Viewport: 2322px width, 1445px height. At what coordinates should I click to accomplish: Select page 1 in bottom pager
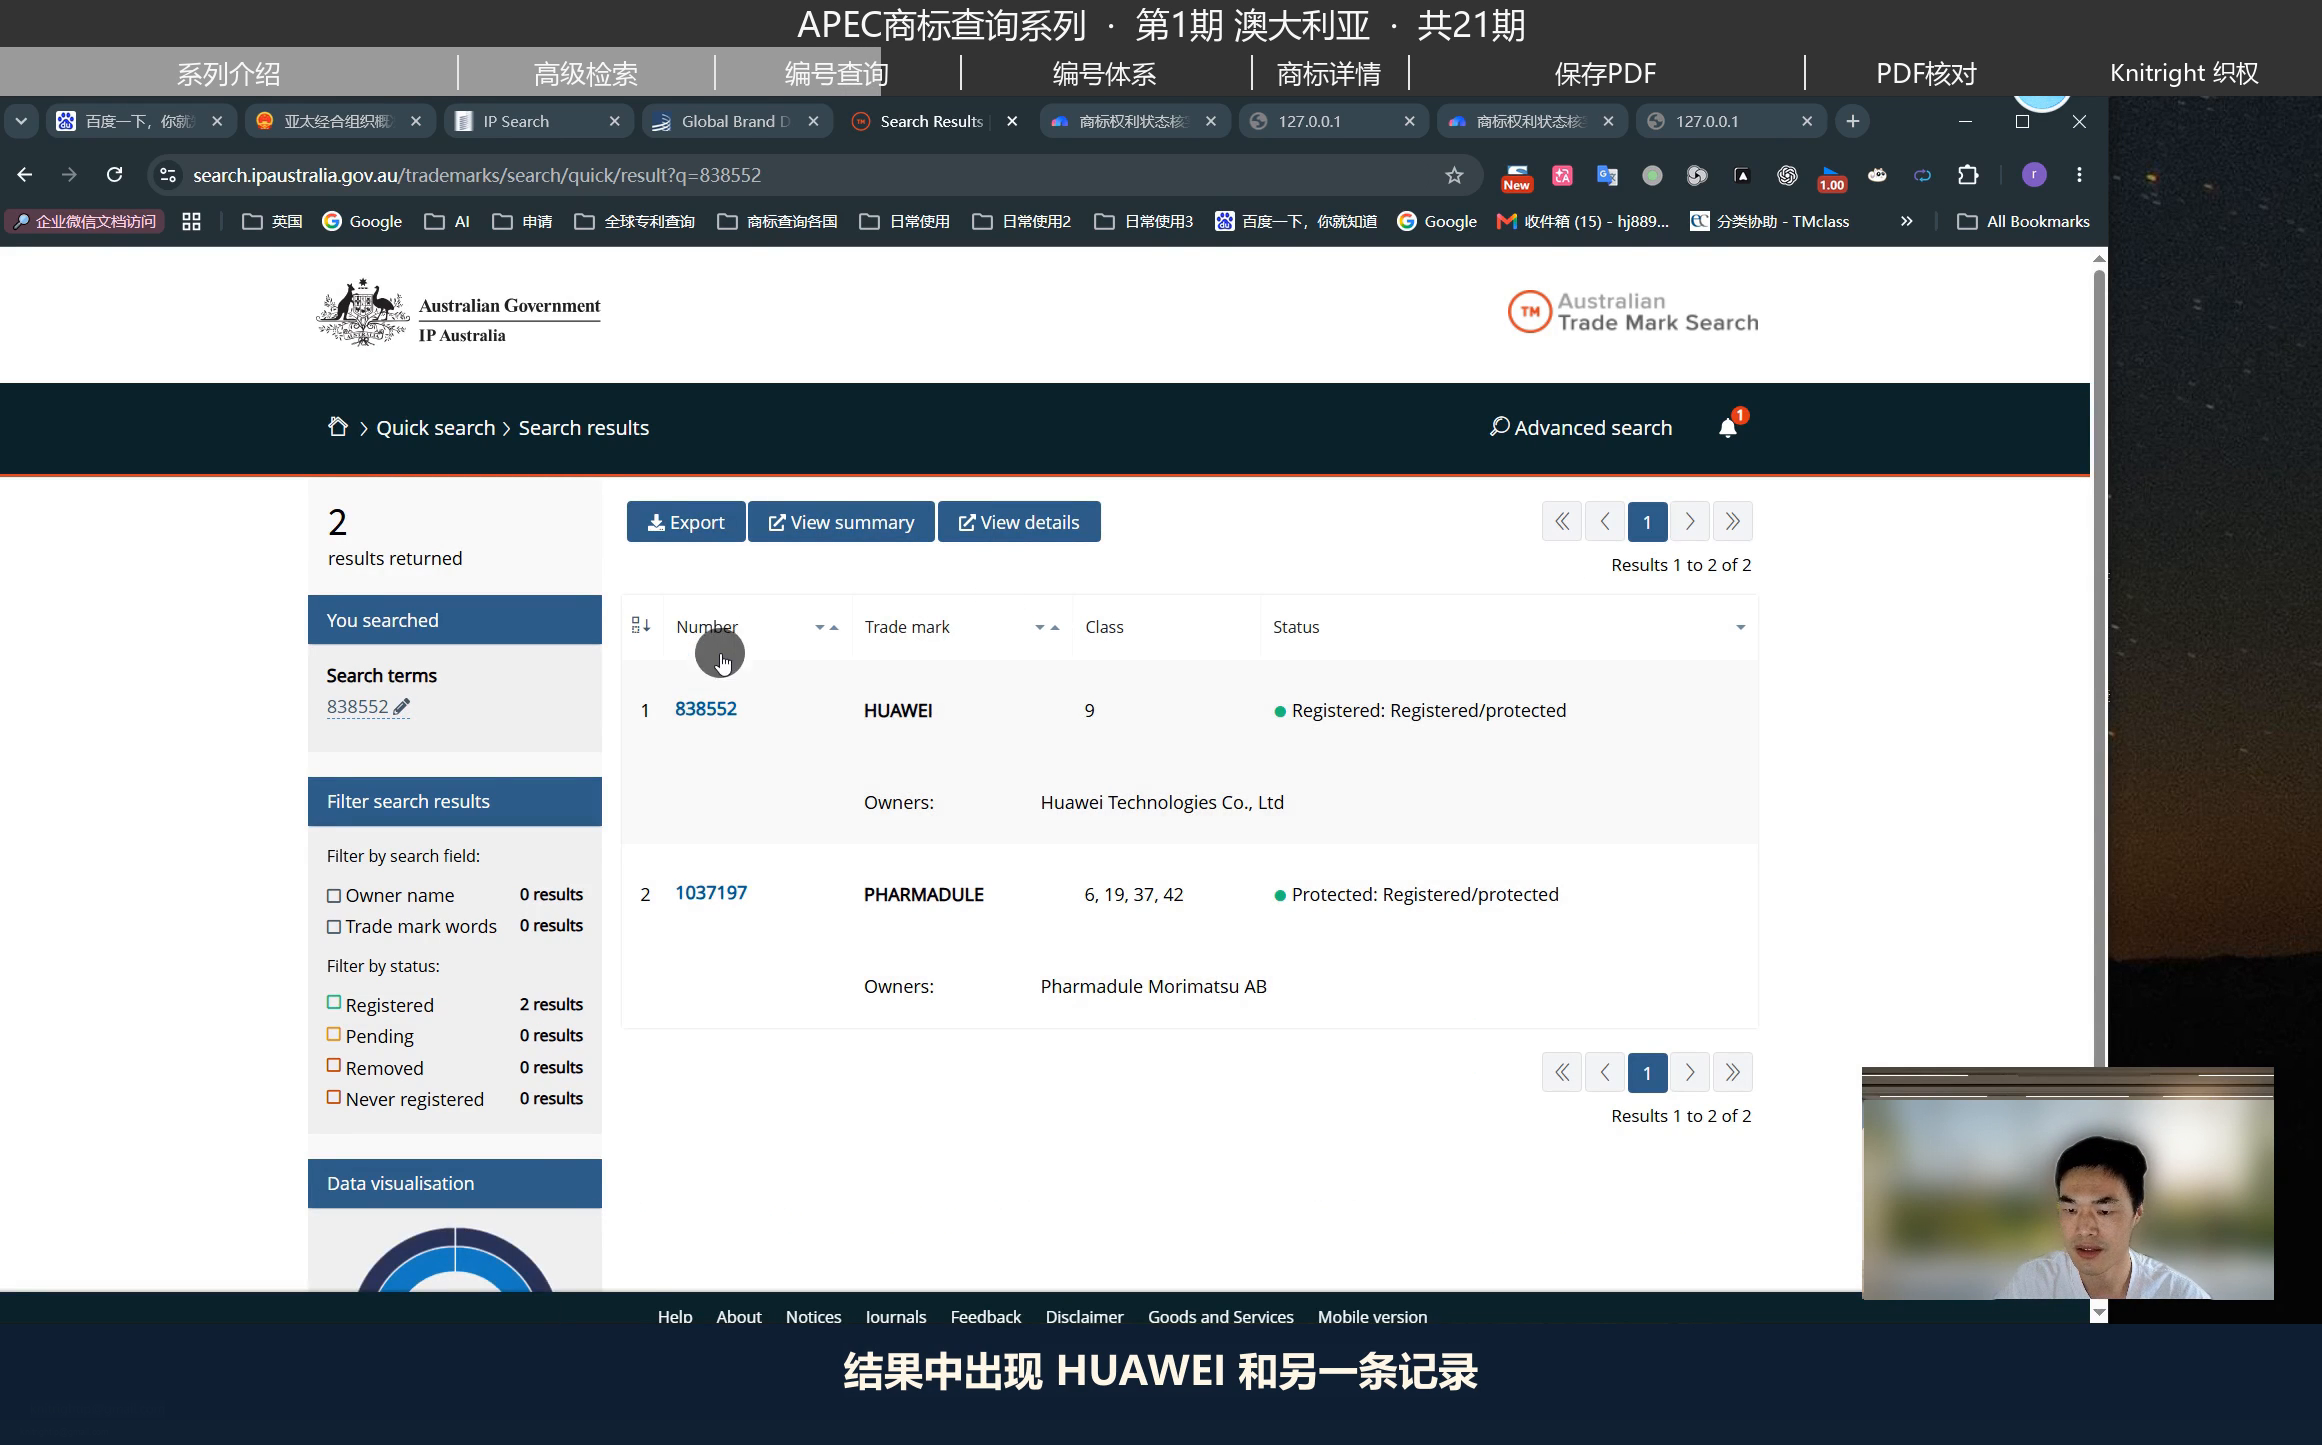(1647, 1072)
